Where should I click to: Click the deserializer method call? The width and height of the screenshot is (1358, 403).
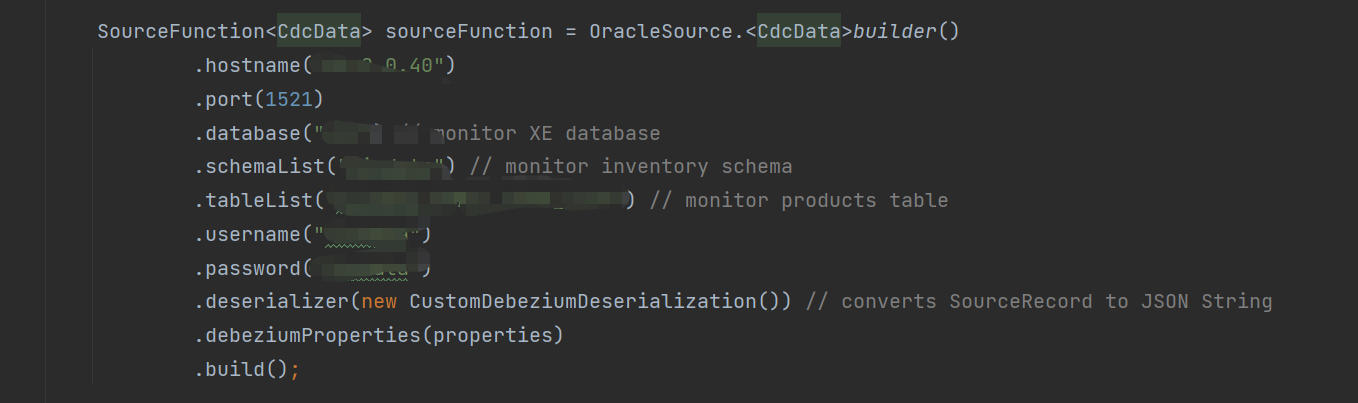click(273, 301)
